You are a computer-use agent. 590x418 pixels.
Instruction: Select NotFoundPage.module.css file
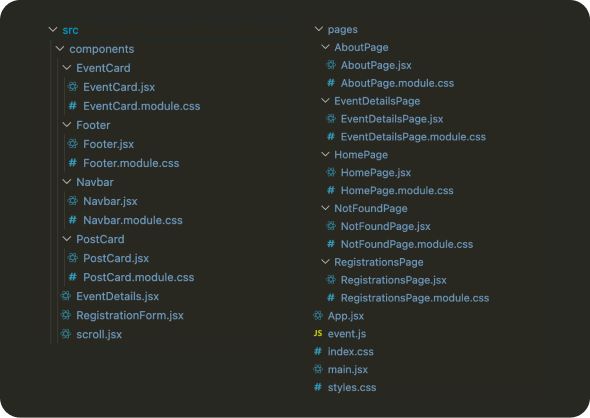point(407,244)
